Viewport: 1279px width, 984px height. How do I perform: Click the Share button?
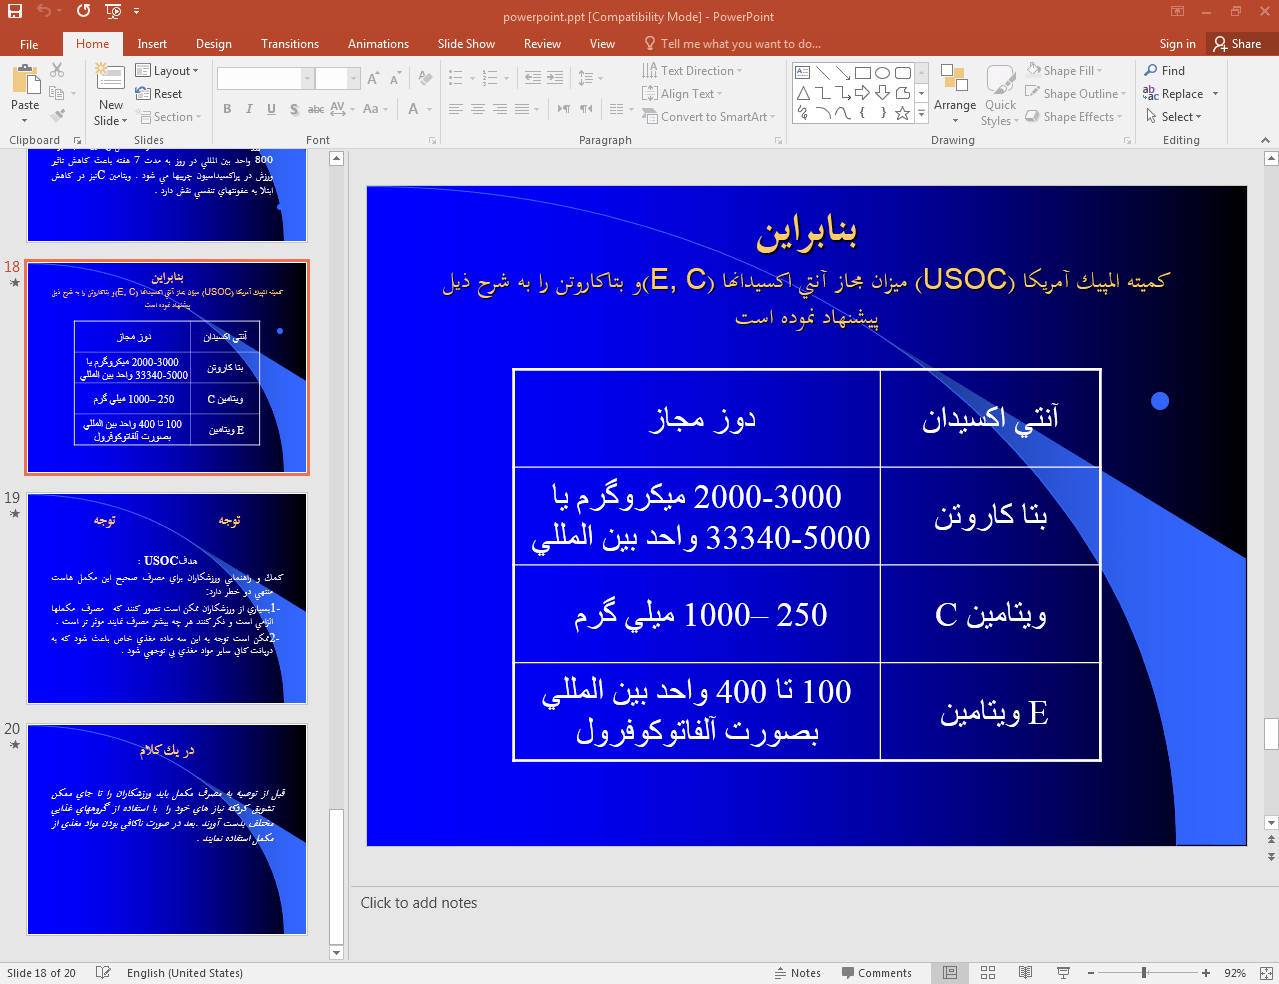click(1238, 44)
